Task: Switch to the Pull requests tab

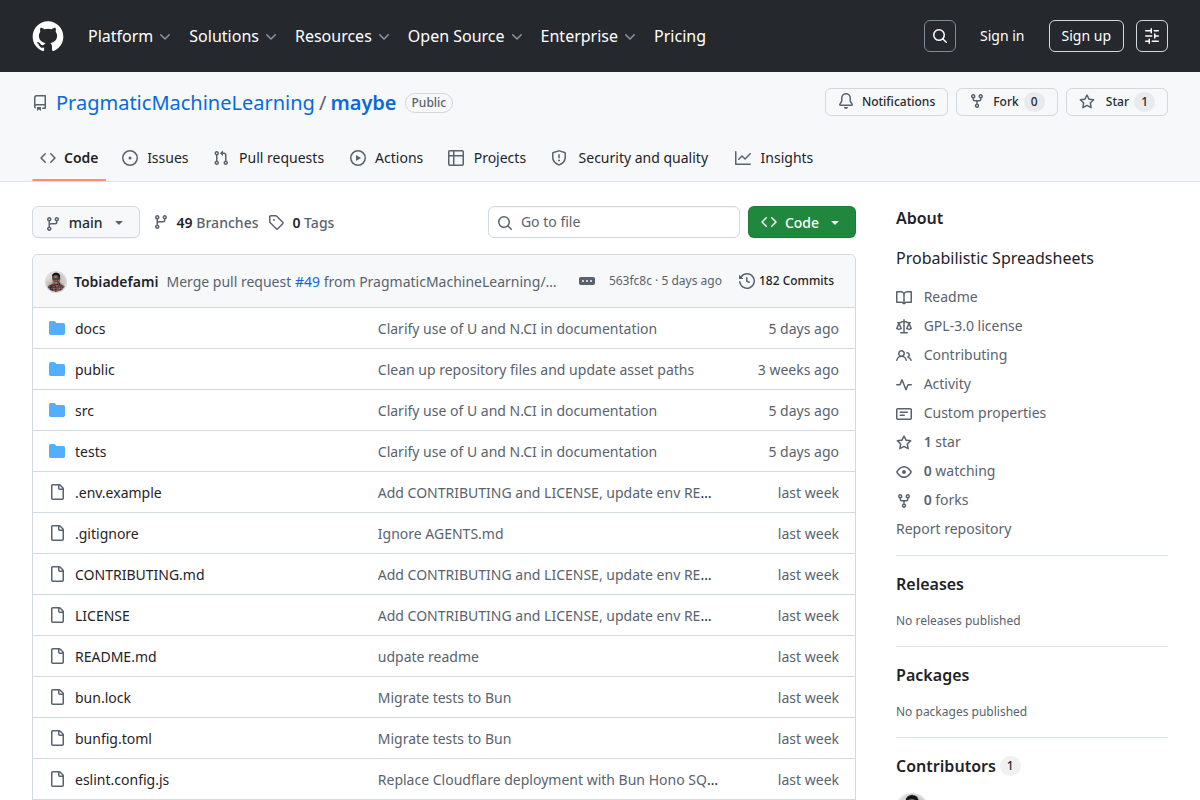Action: click(x=269, y=158)
